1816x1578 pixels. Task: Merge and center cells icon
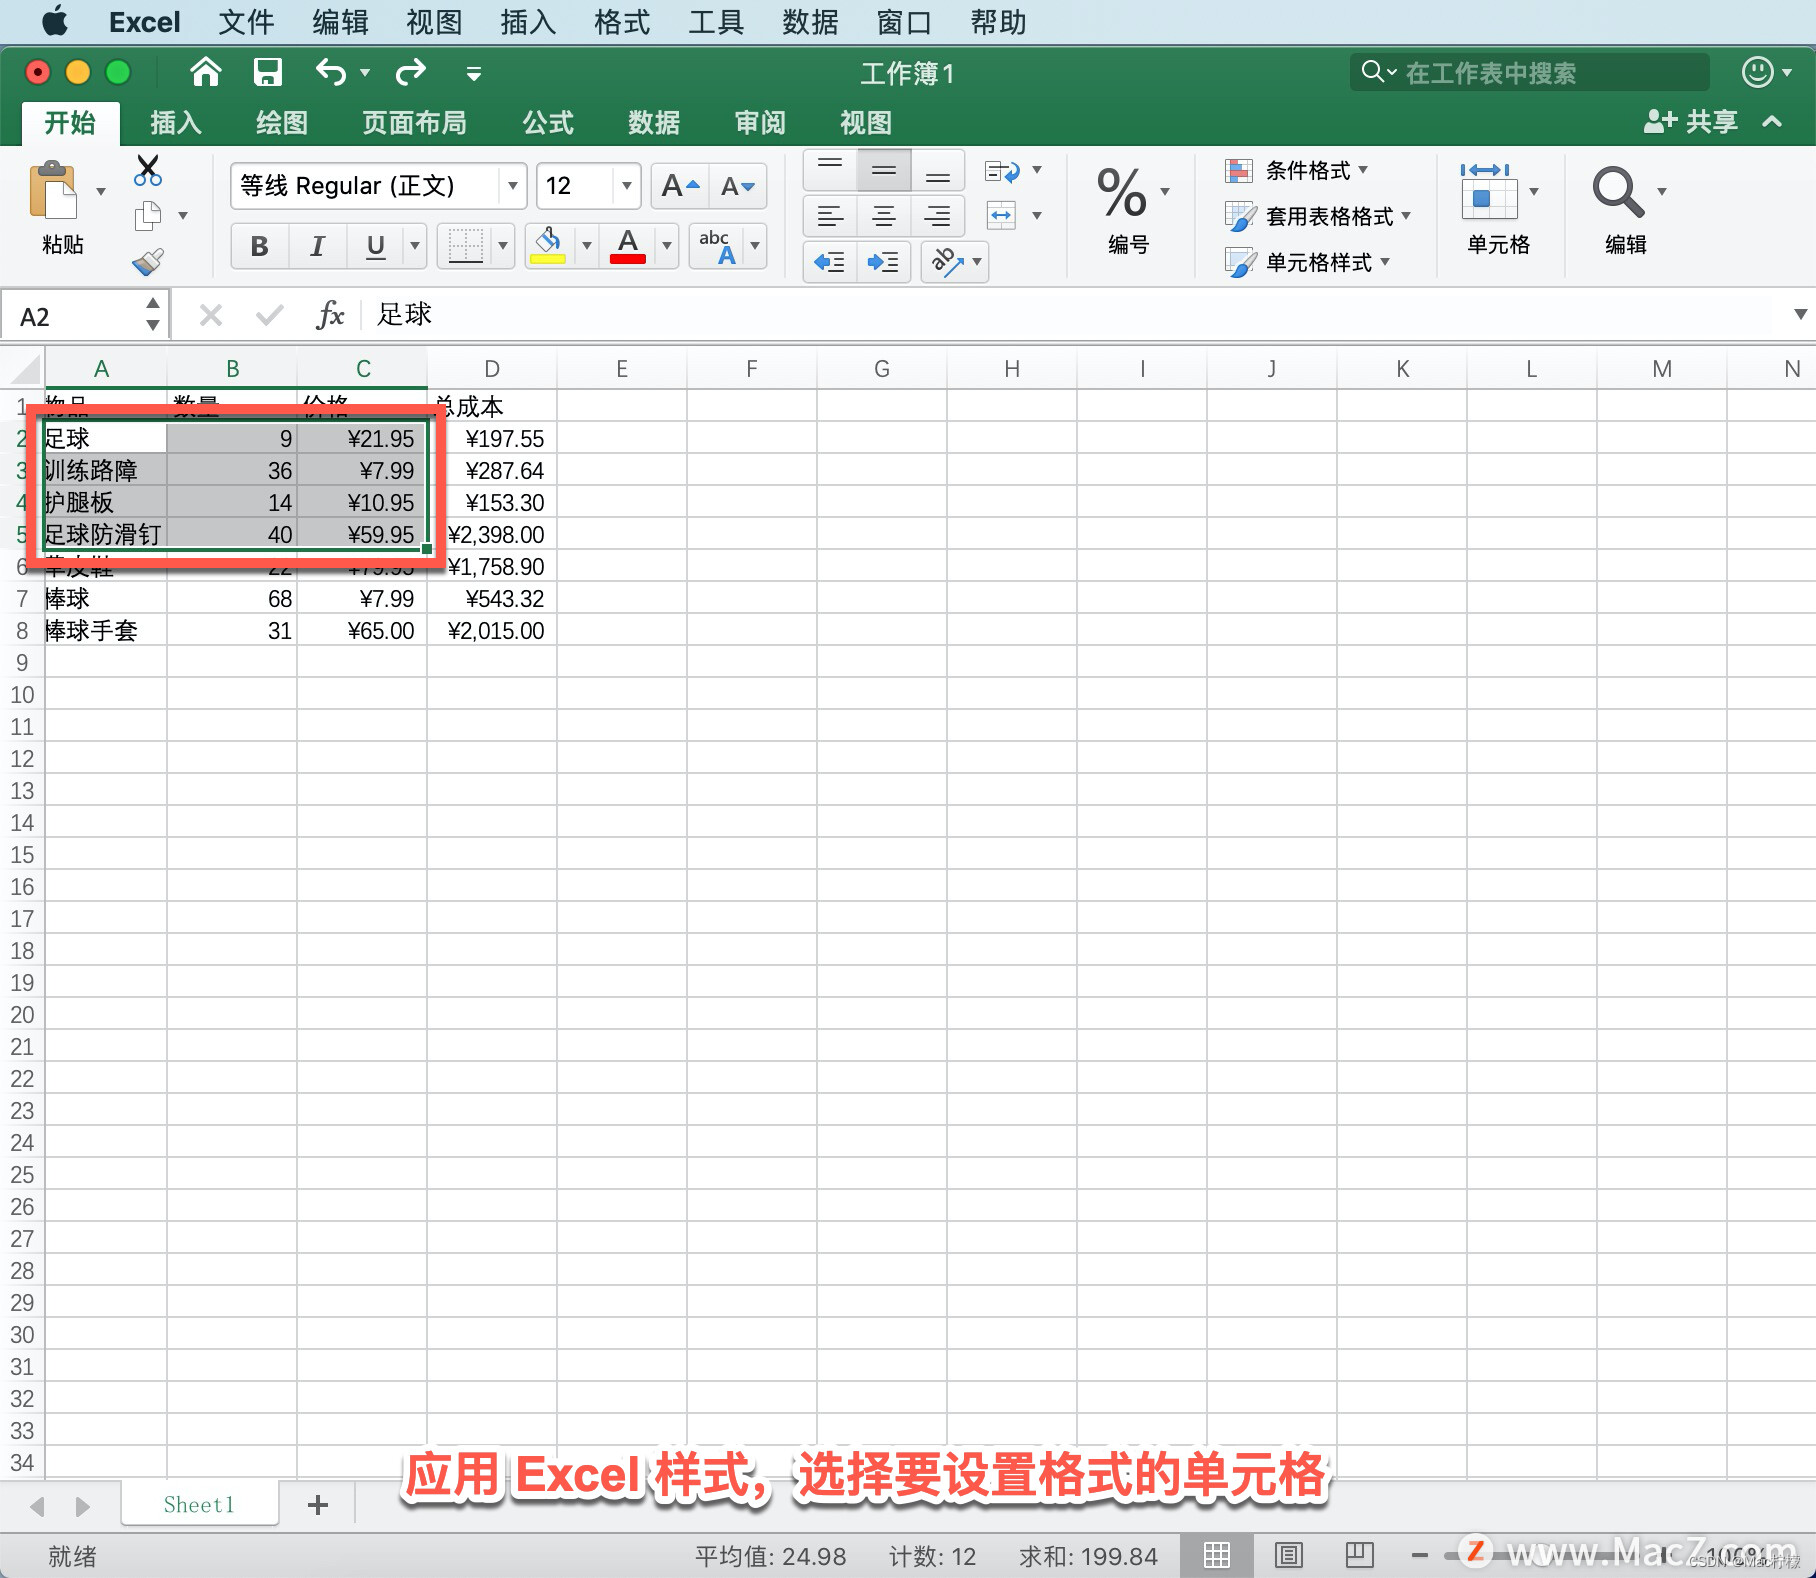click(x=1003, y=215)
